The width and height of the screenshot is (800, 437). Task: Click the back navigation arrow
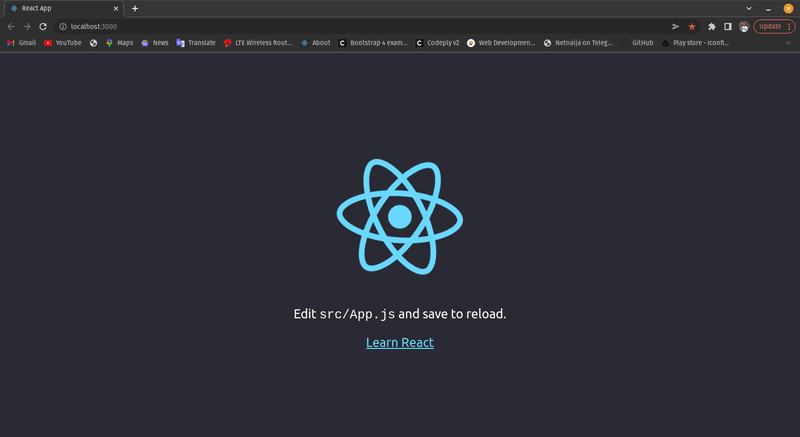pyautogui.click(x=11, y=27)
